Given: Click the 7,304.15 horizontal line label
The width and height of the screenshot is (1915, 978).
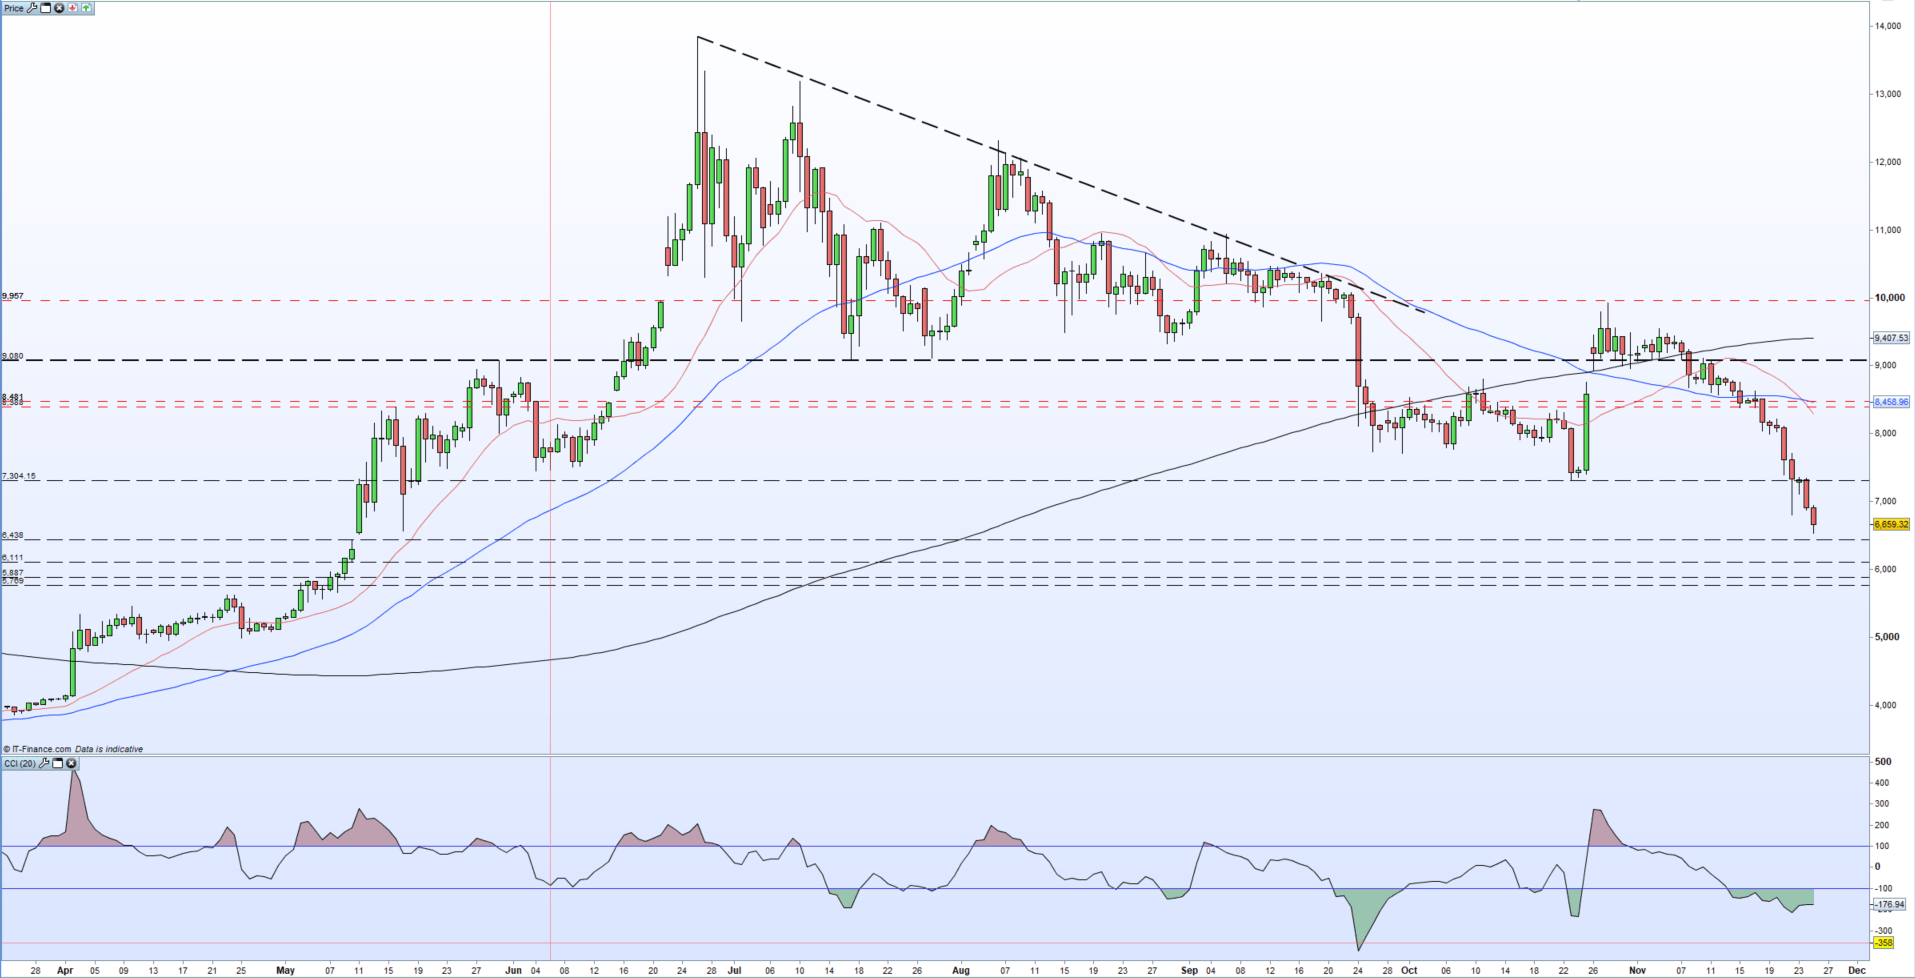Looking at the screenshot, I should tap(19, 476).
